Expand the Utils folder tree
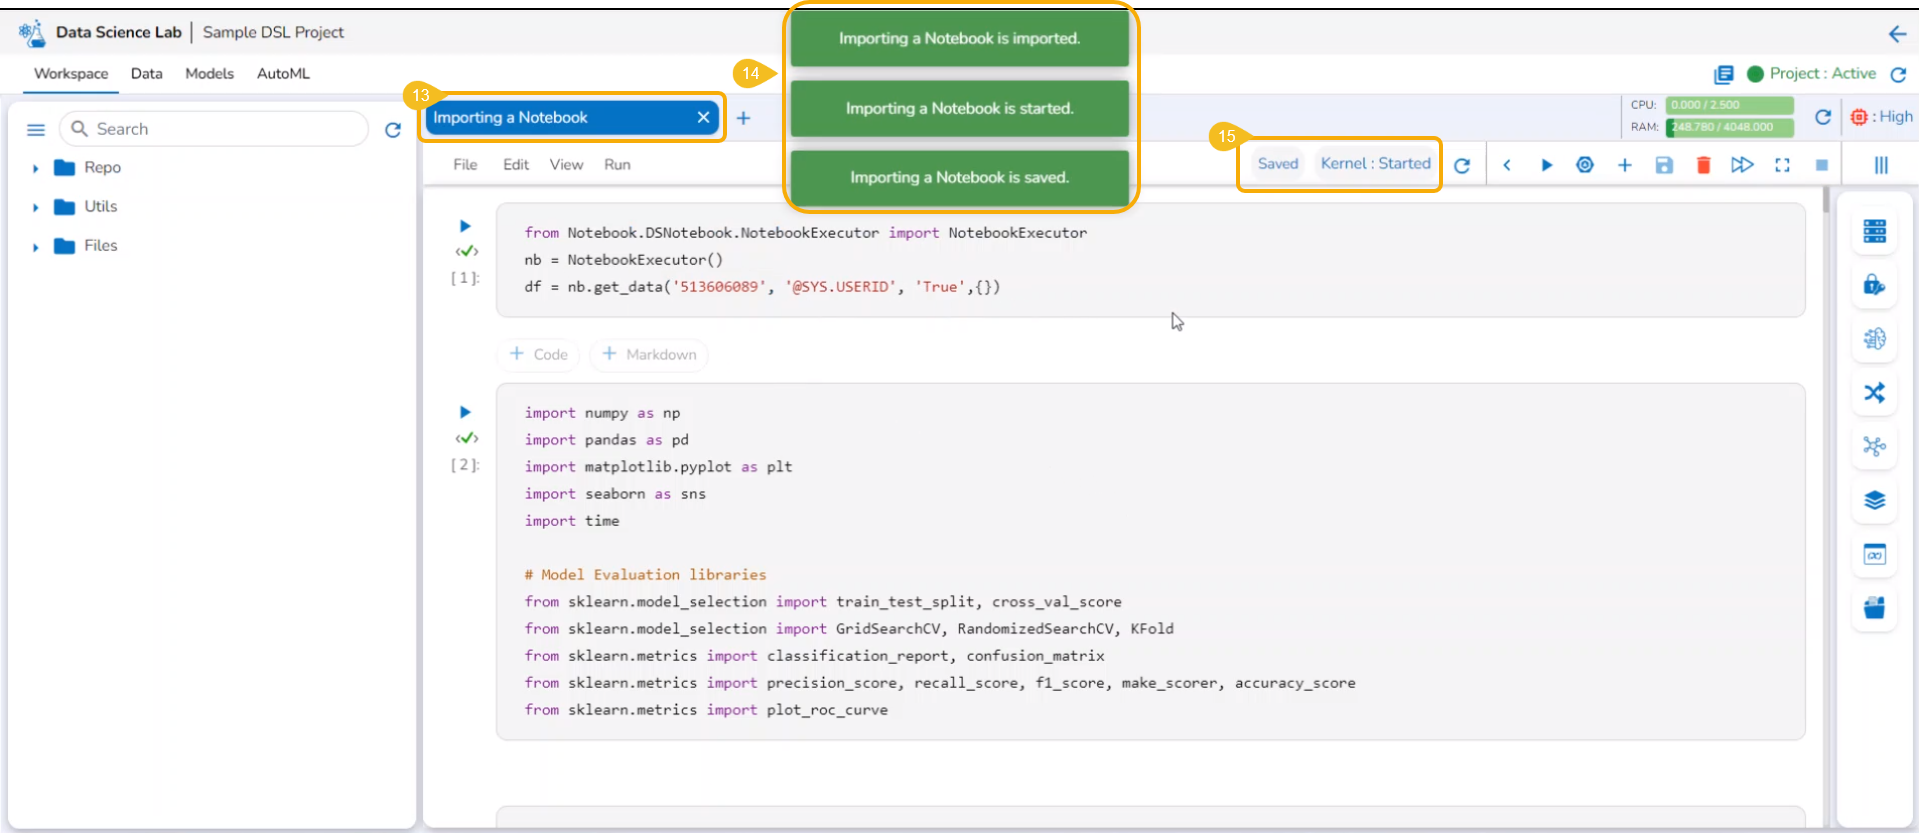 click(36, 207)
